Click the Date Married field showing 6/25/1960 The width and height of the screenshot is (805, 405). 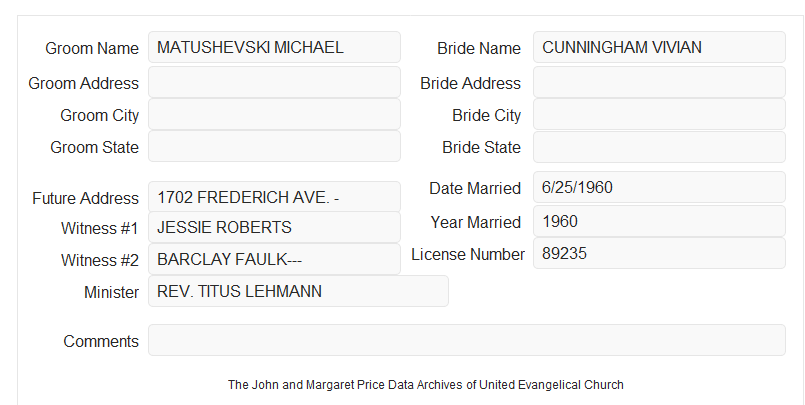pyautogui.click(x=659, y=187)
